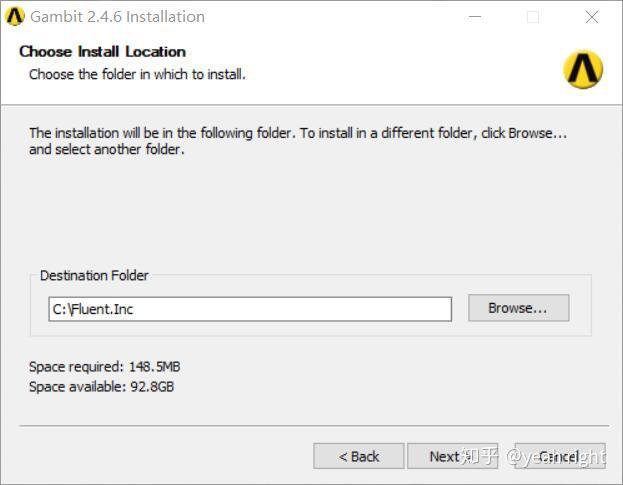Close the Gambit 2.4.6 Installation window
The height and width of the screenshot is (485, 623).
[592, 17]
